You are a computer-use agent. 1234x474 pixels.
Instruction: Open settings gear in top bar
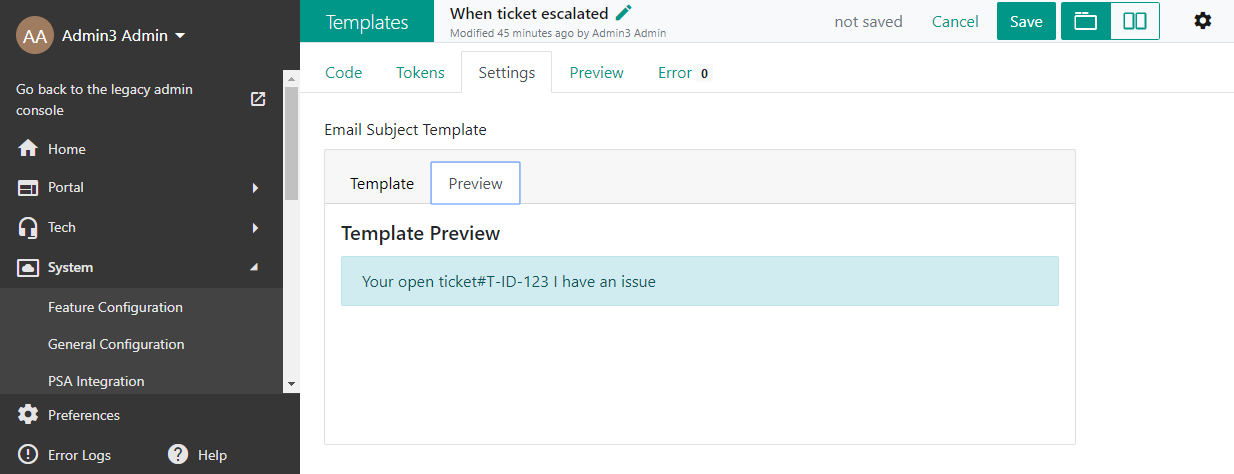pyautogui.click(x=1203, y=21)
